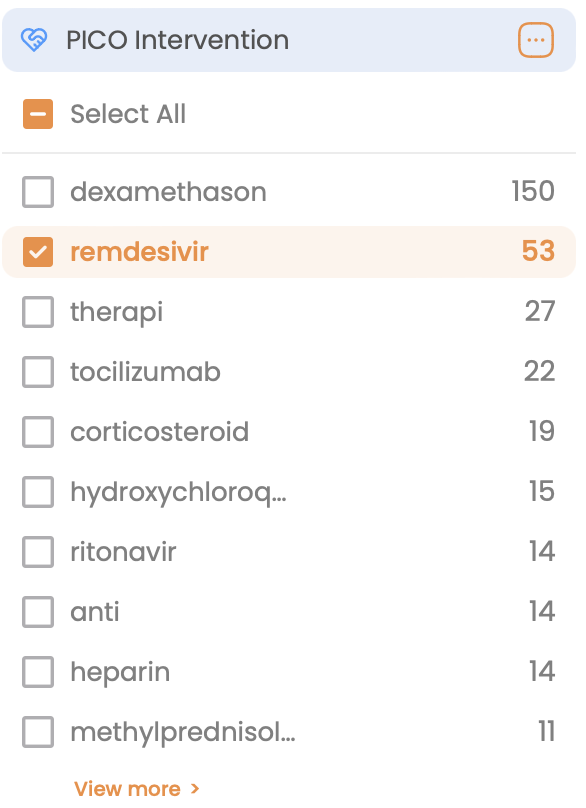Enable the tocilizumab filter
Image resolution: width=586 pixels, height=808 pixels.
coord(38,372)
